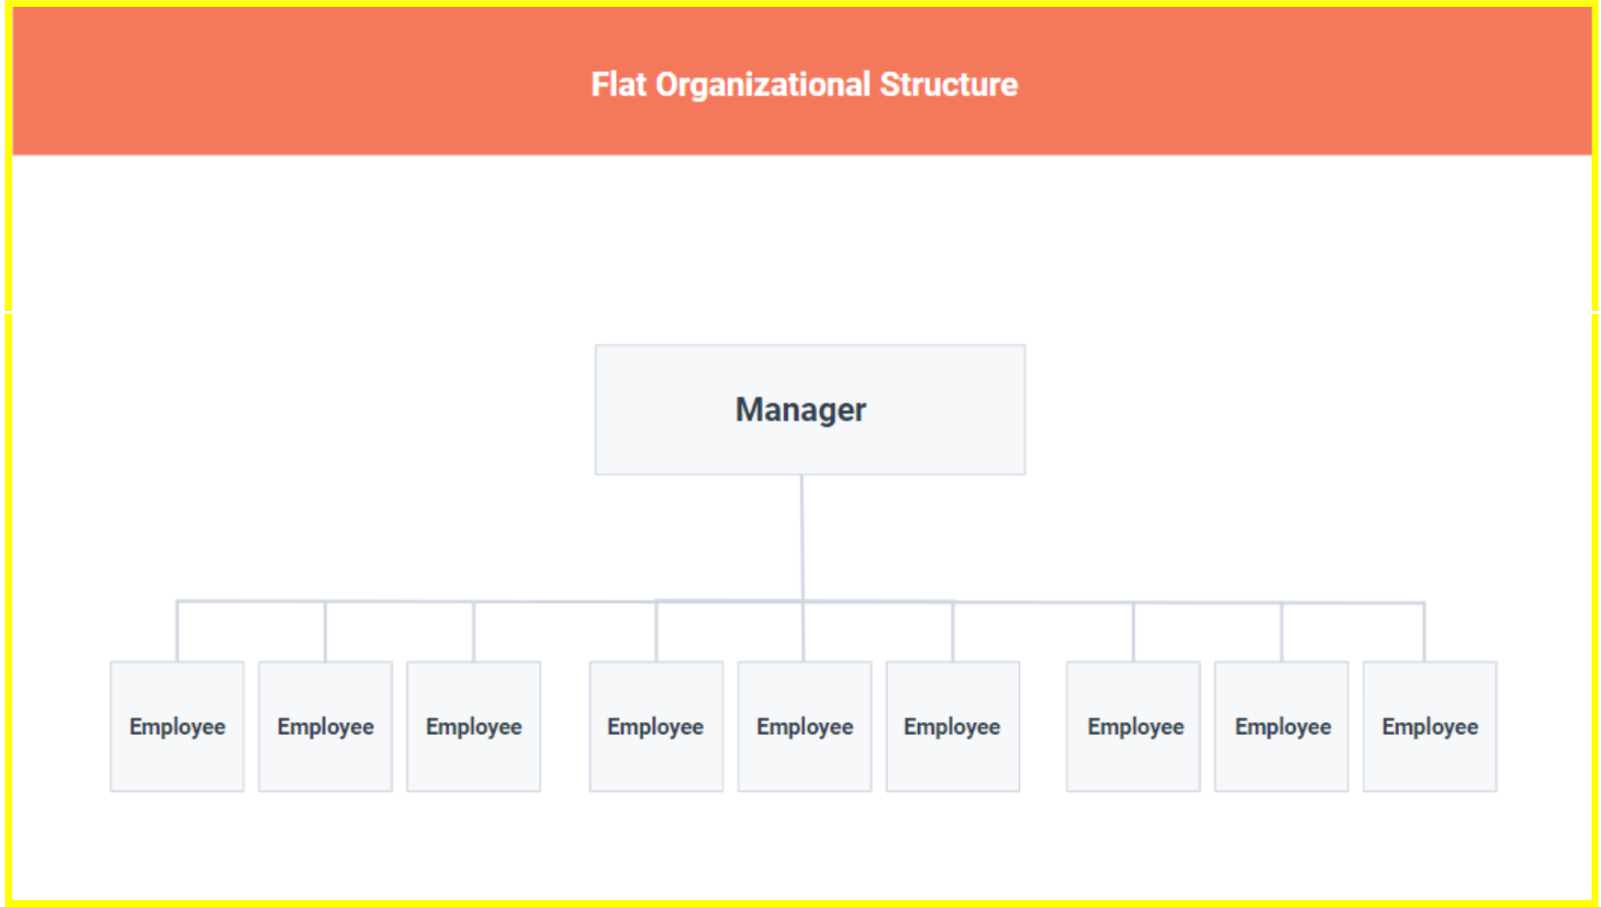
Task: Select the sixth Employee box from left
Action: click(x=953, y=726)
